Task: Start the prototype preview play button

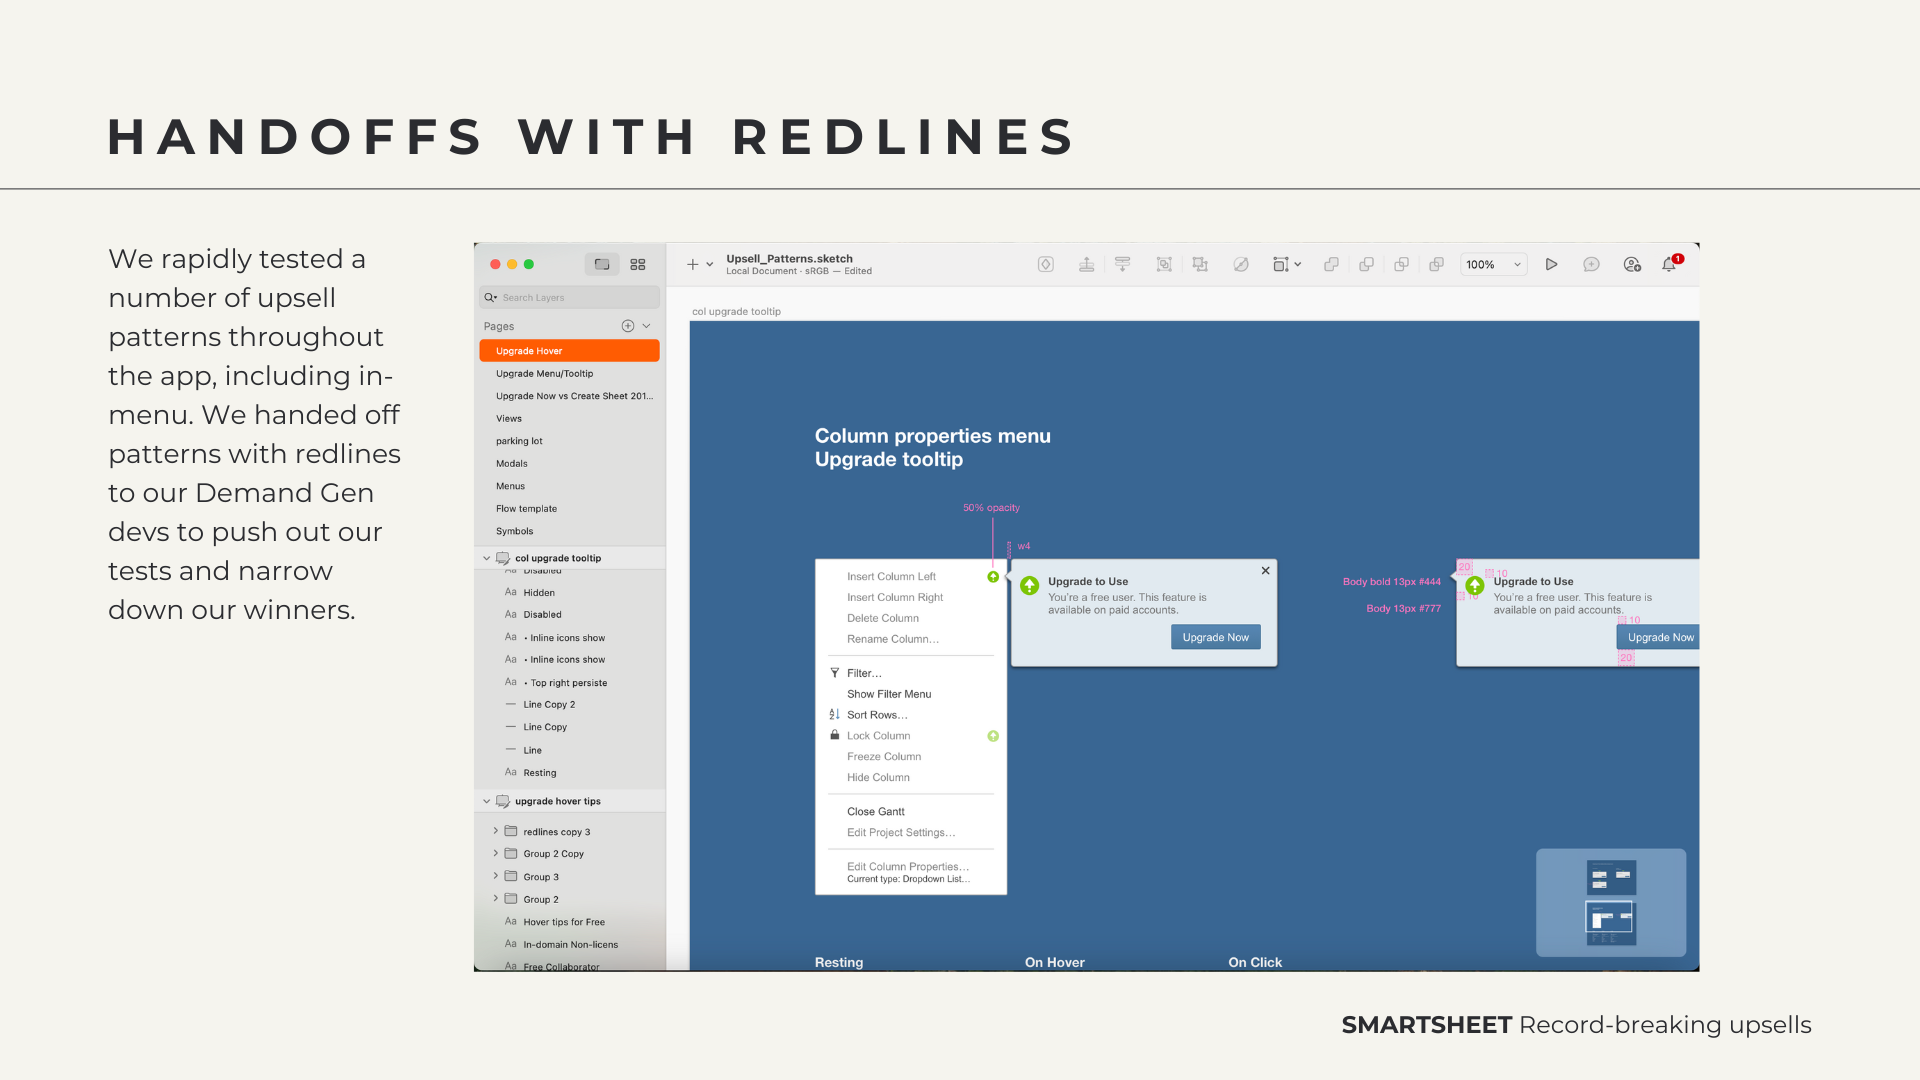Action: coord(1551,264)
